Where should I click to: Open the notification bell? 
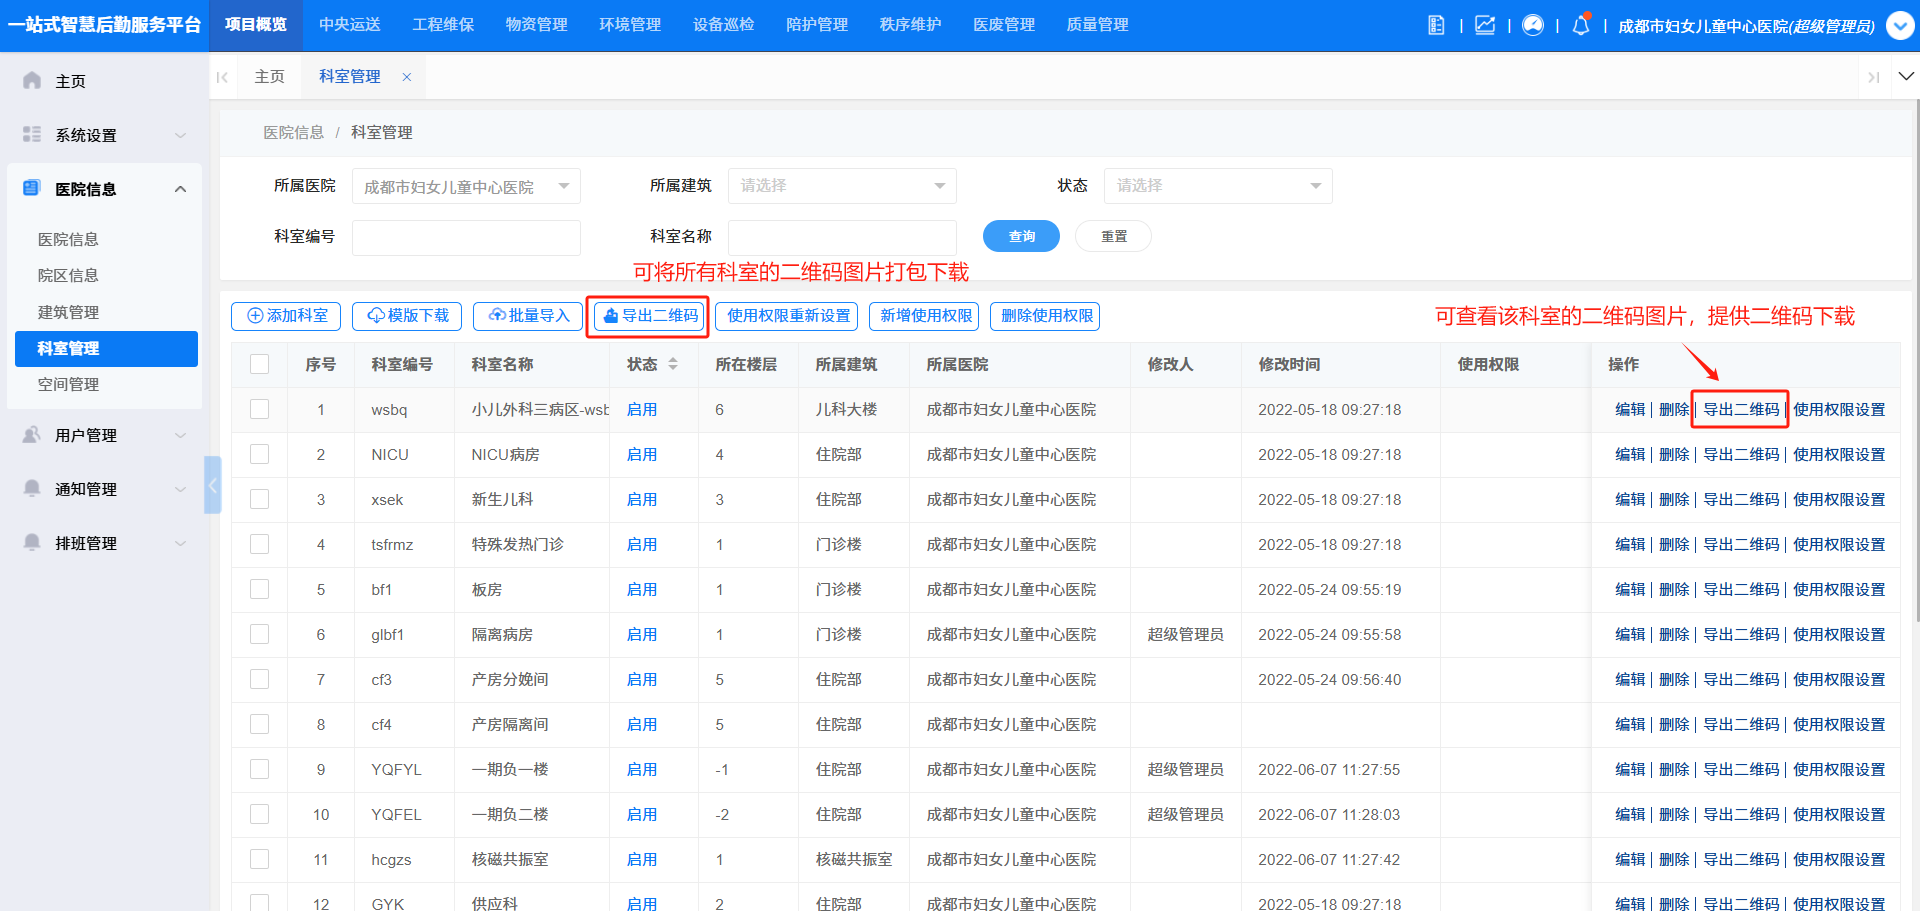(x=1581, y=25)
